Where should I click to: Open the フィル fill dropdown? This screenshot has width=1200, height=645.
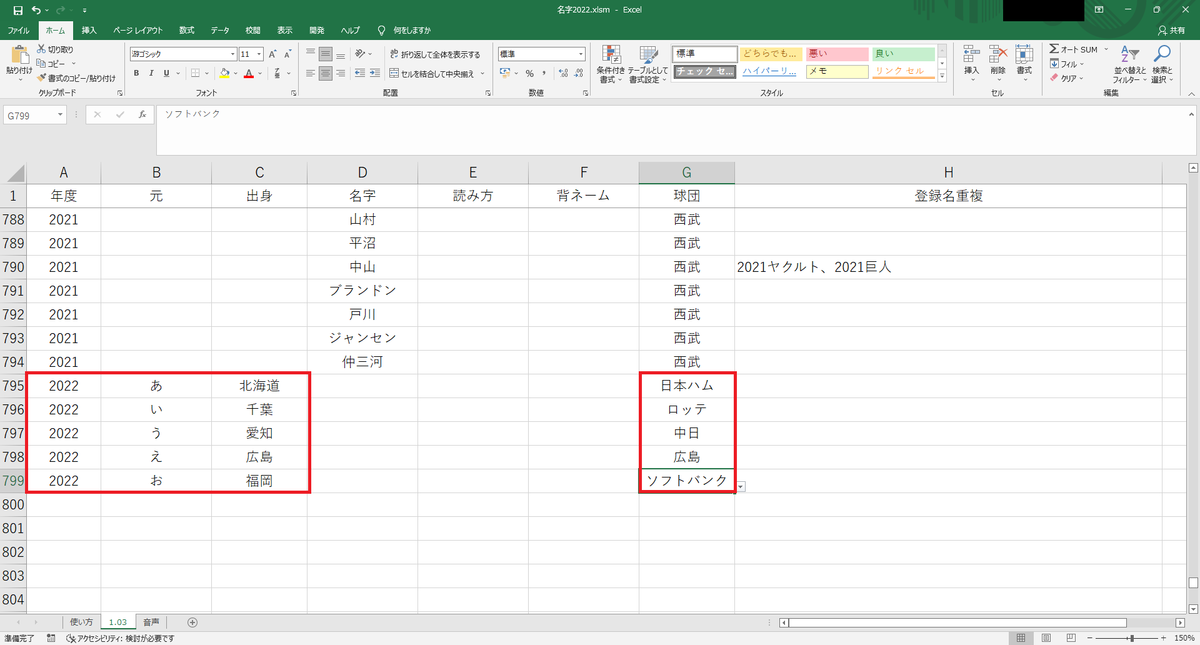pyautogui.click(x=1067, y=63)
